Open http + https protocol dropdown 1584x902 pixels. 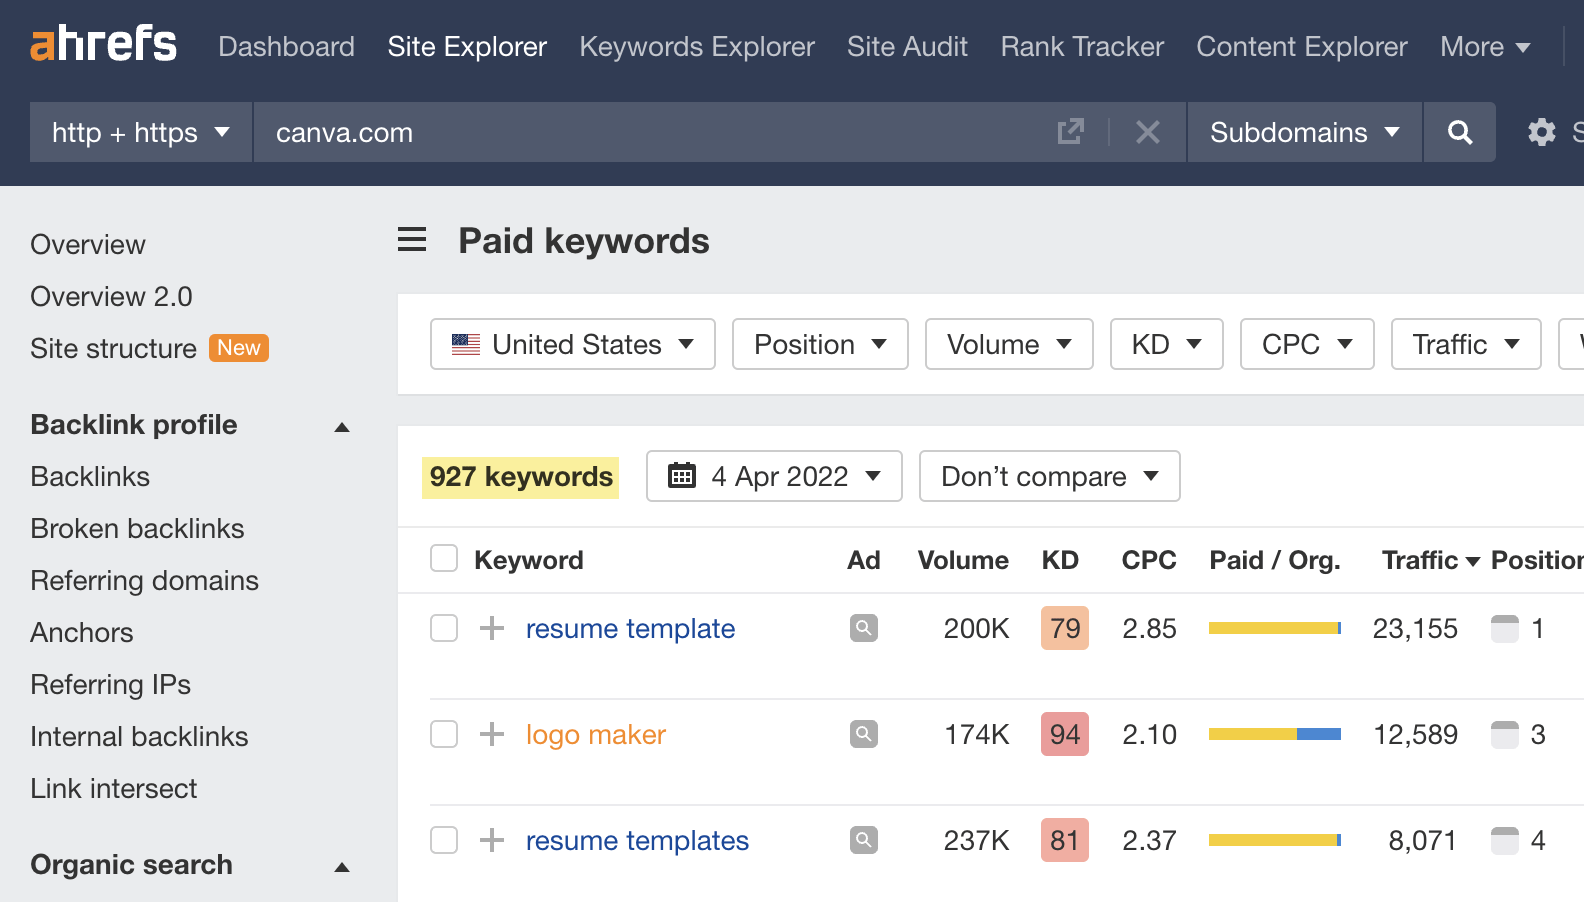[141, 132]
